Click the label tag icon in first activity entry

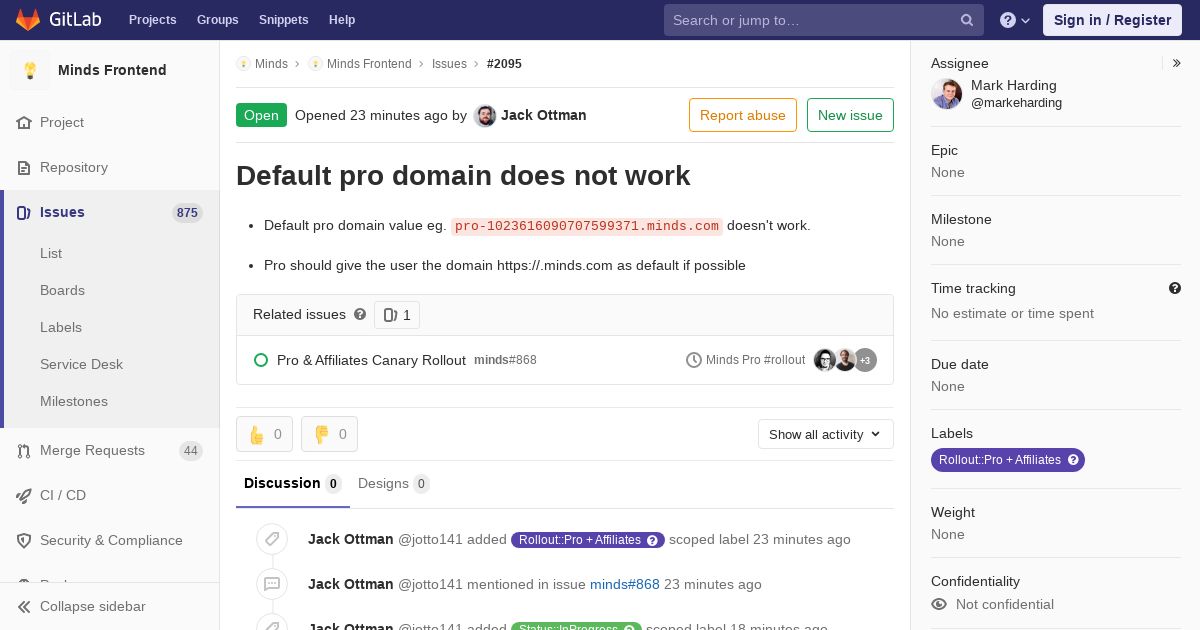coord(272,539)
